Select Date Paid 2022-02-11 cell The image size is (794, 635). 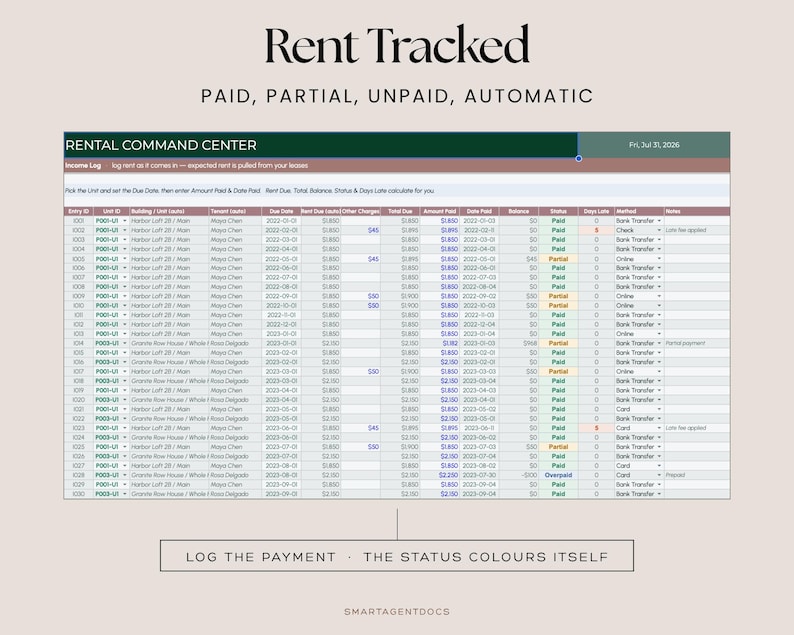(479, 230)
